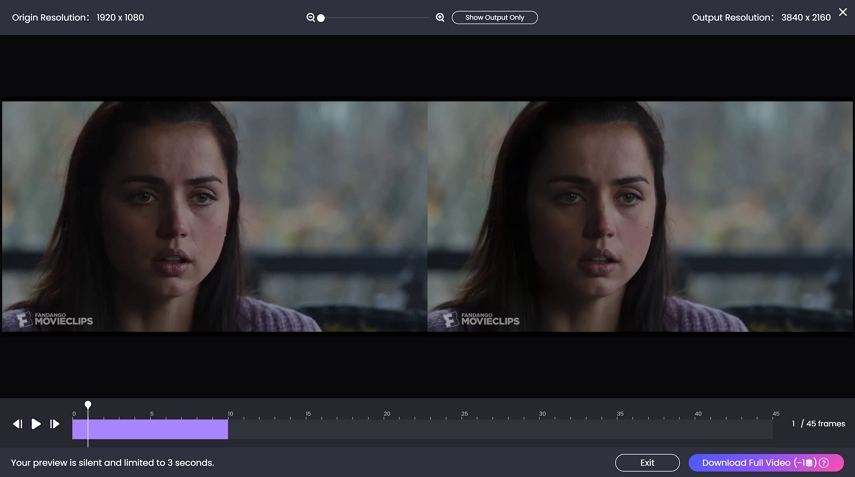Viewport: 855px width, 477px height.
Task: Click the credit coin icon in Download button
Action: (x=810, y=463)
